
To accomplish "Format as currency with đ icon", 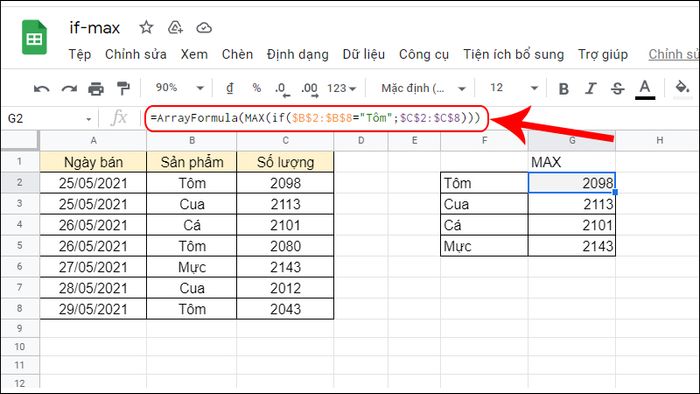I will point(229,88).
